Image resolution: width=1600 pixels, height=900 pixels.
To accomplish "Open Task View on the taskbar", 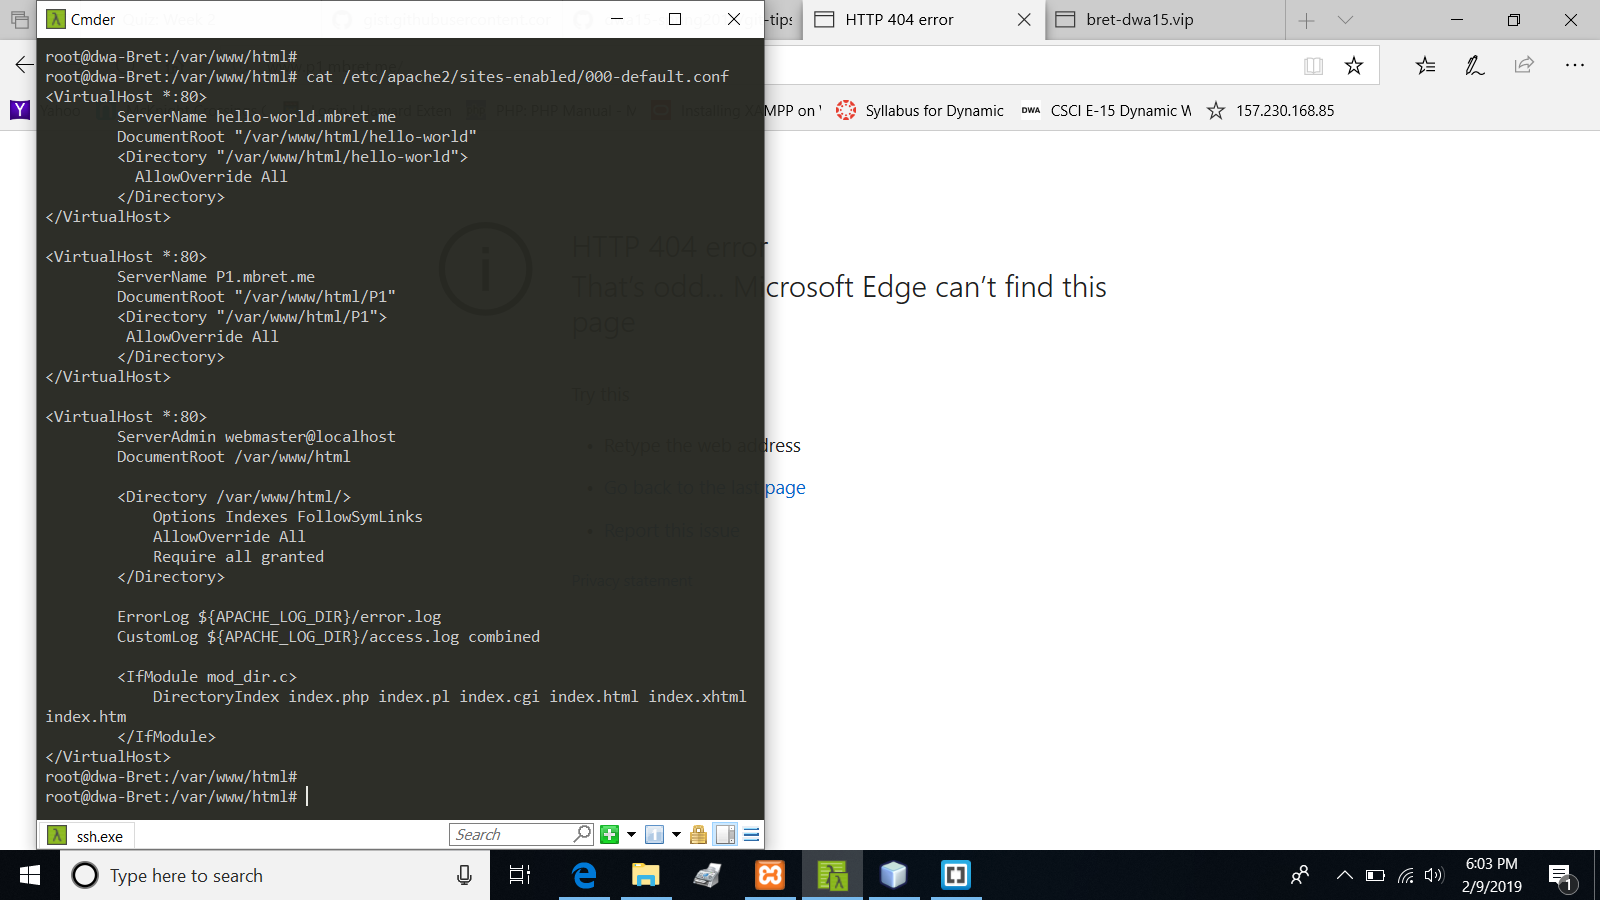I will (520, 875).
